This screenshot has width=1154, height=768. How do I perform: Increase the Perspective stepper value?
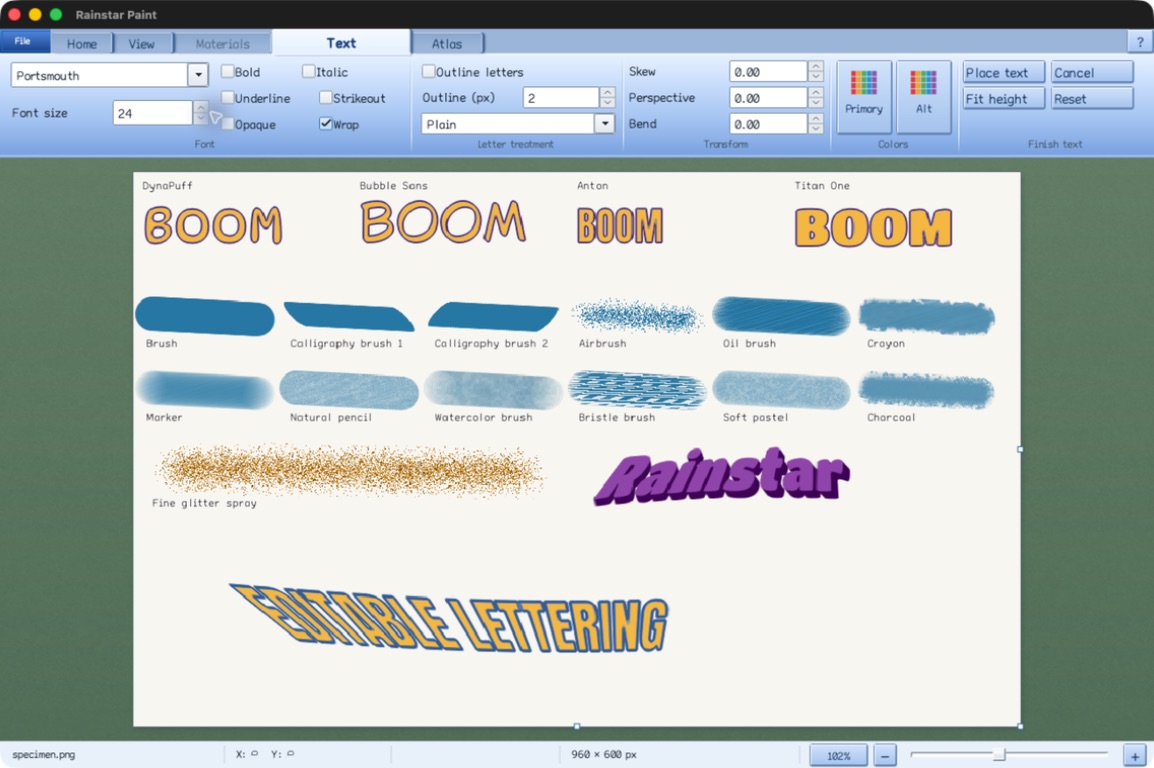point(815,93)
